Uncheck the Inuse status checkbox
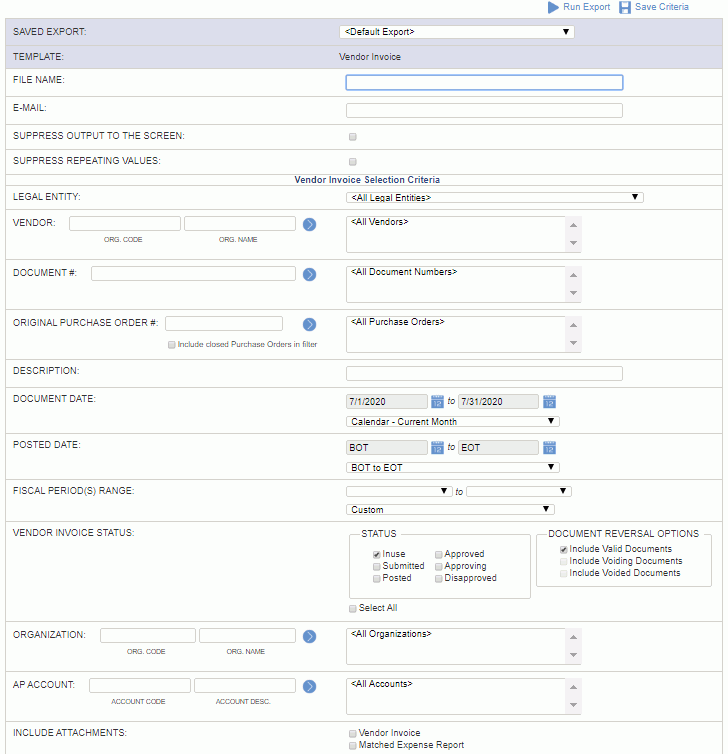 click(377, 554)
